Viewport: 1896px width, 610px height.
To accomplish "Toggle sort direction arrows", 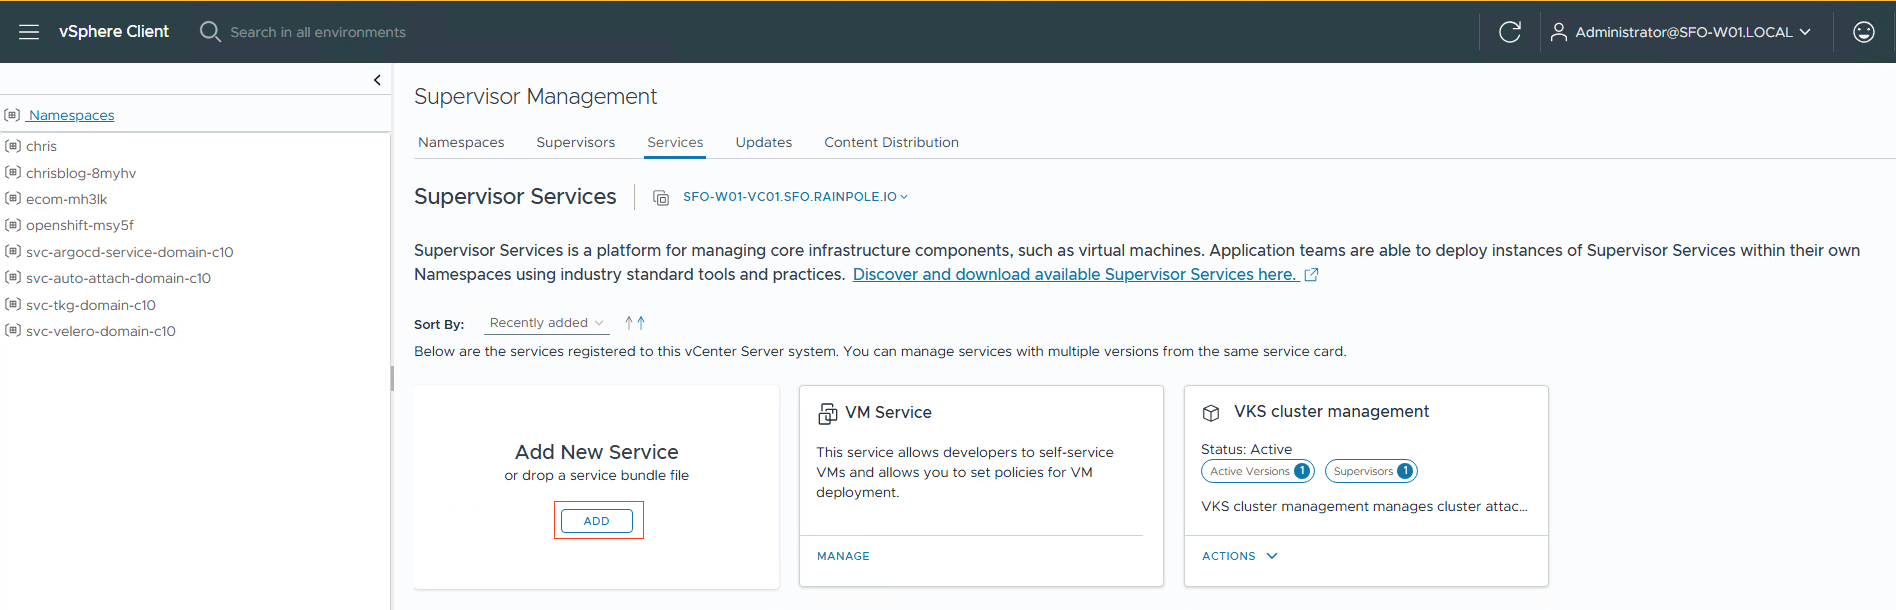I will tap(635, 323).
